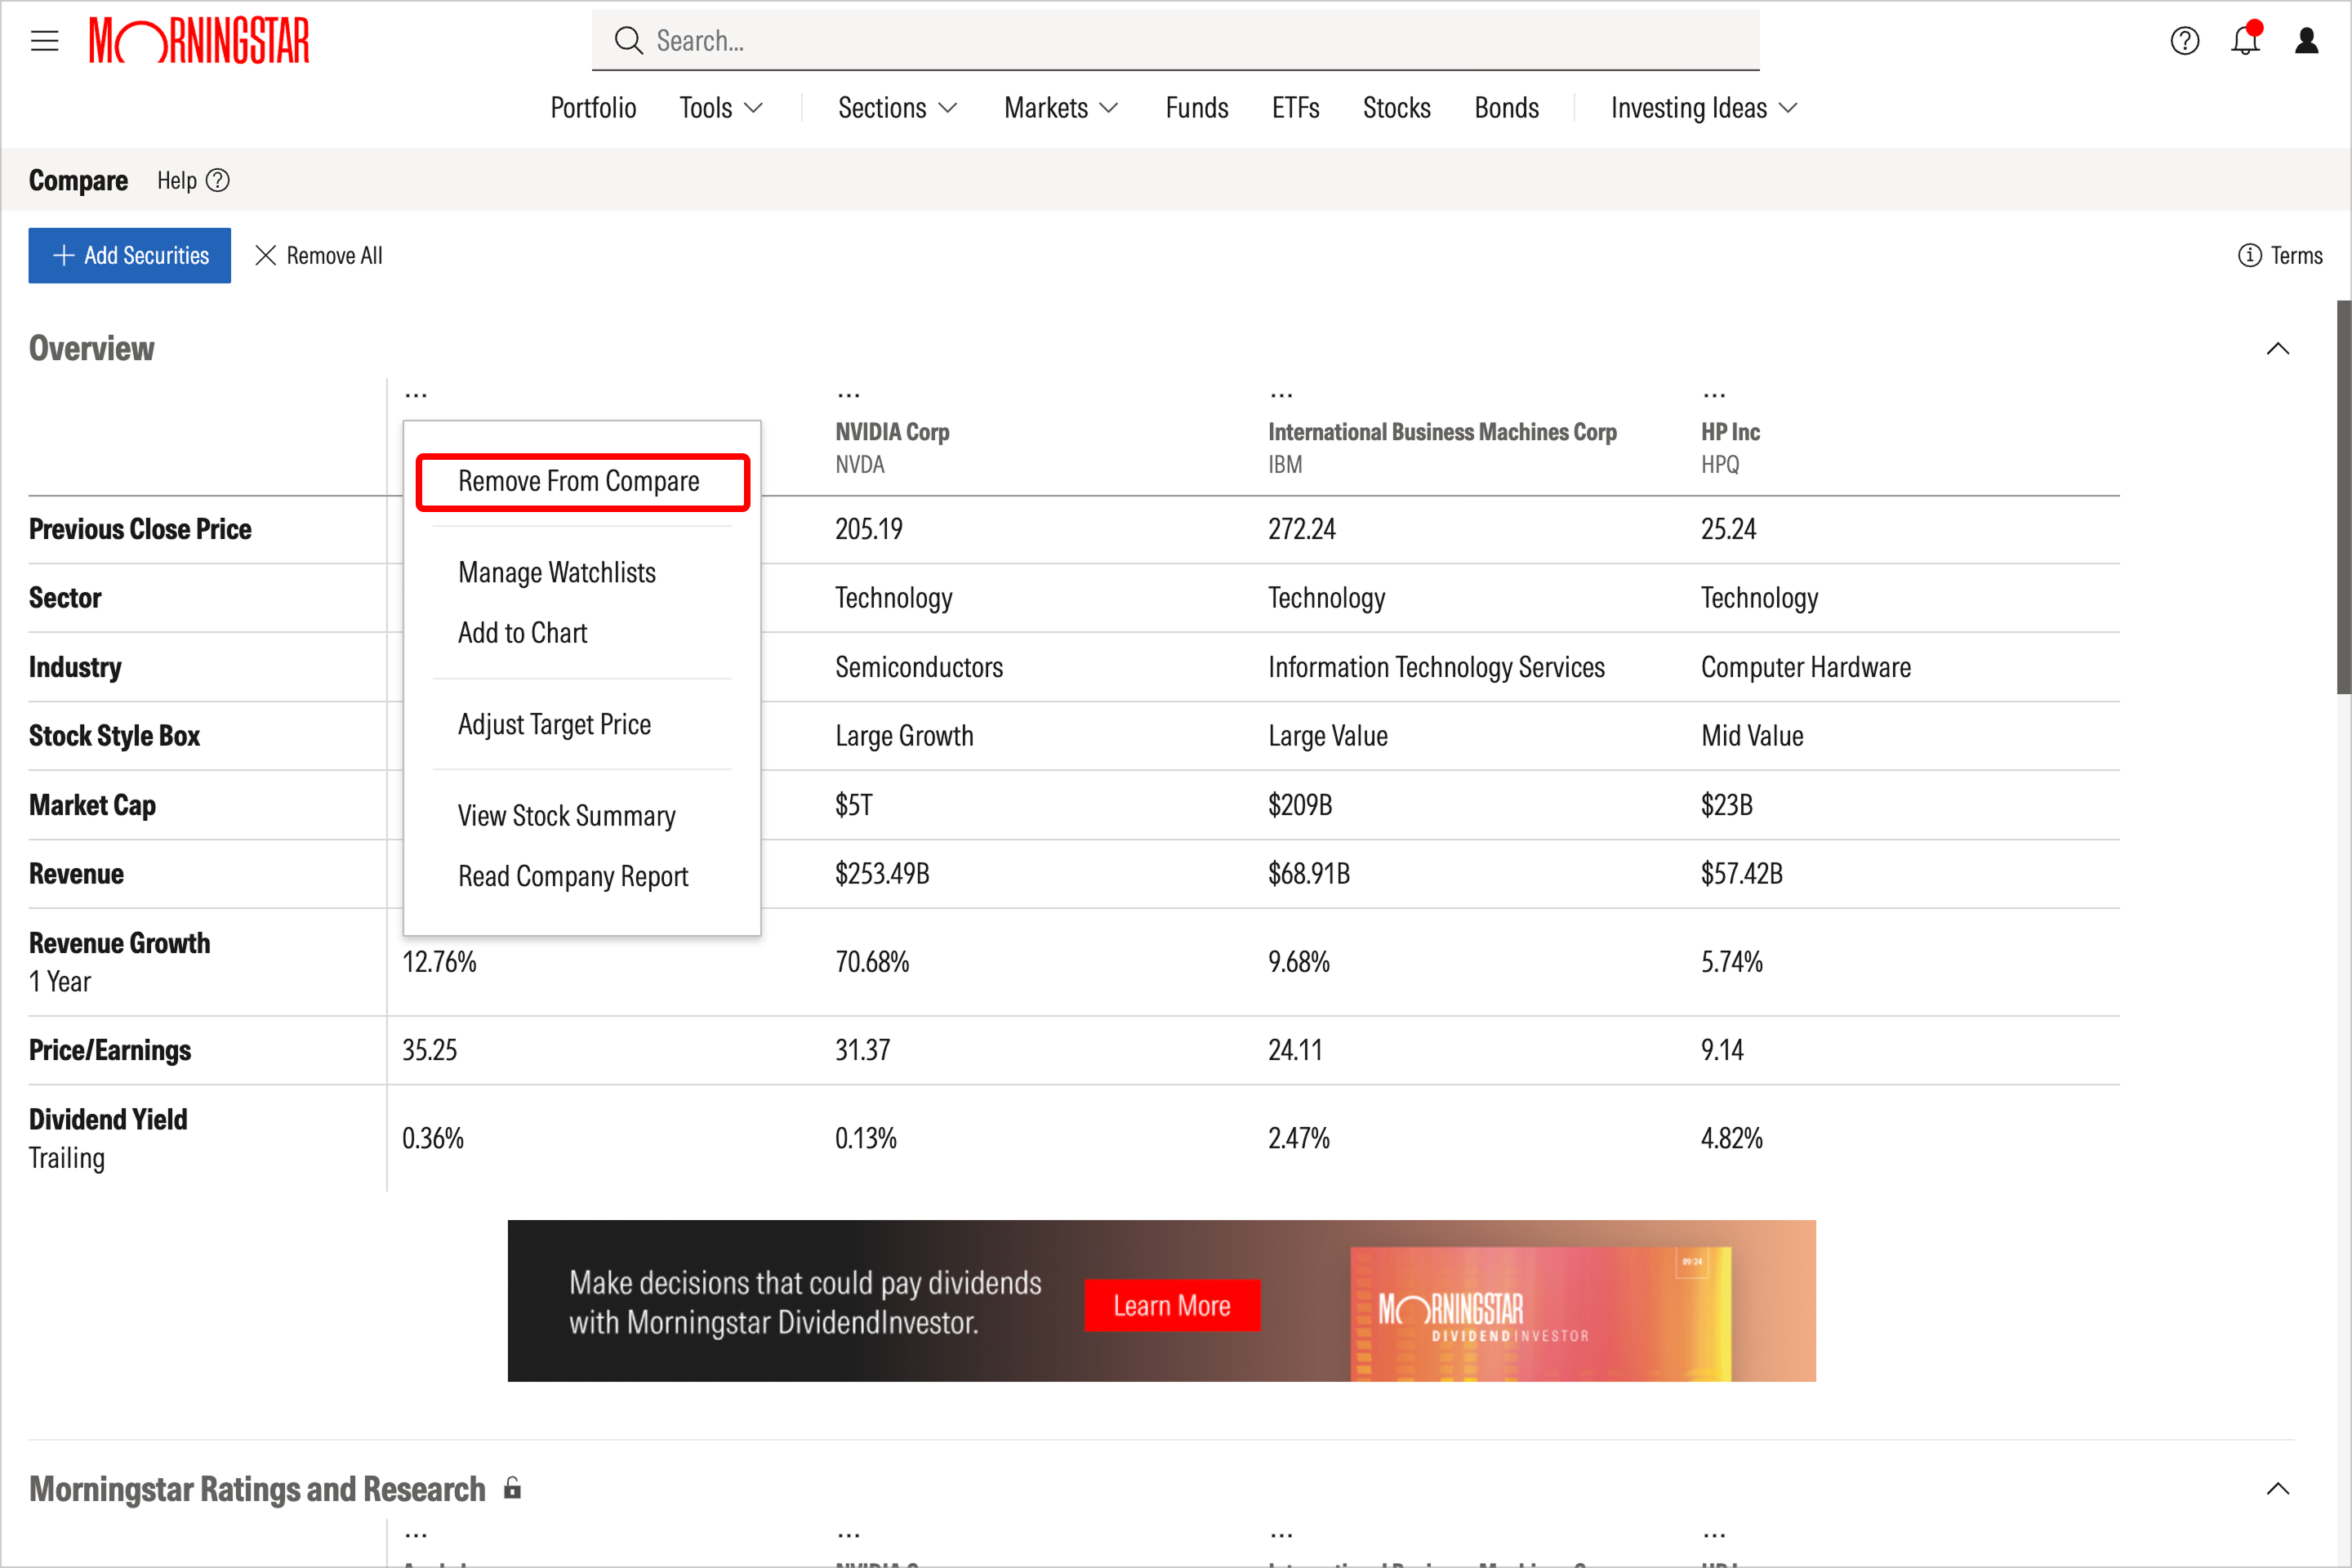Expand the Tools dropdown in navigation
2352x1568 pixels.
(x=721, y=108)
